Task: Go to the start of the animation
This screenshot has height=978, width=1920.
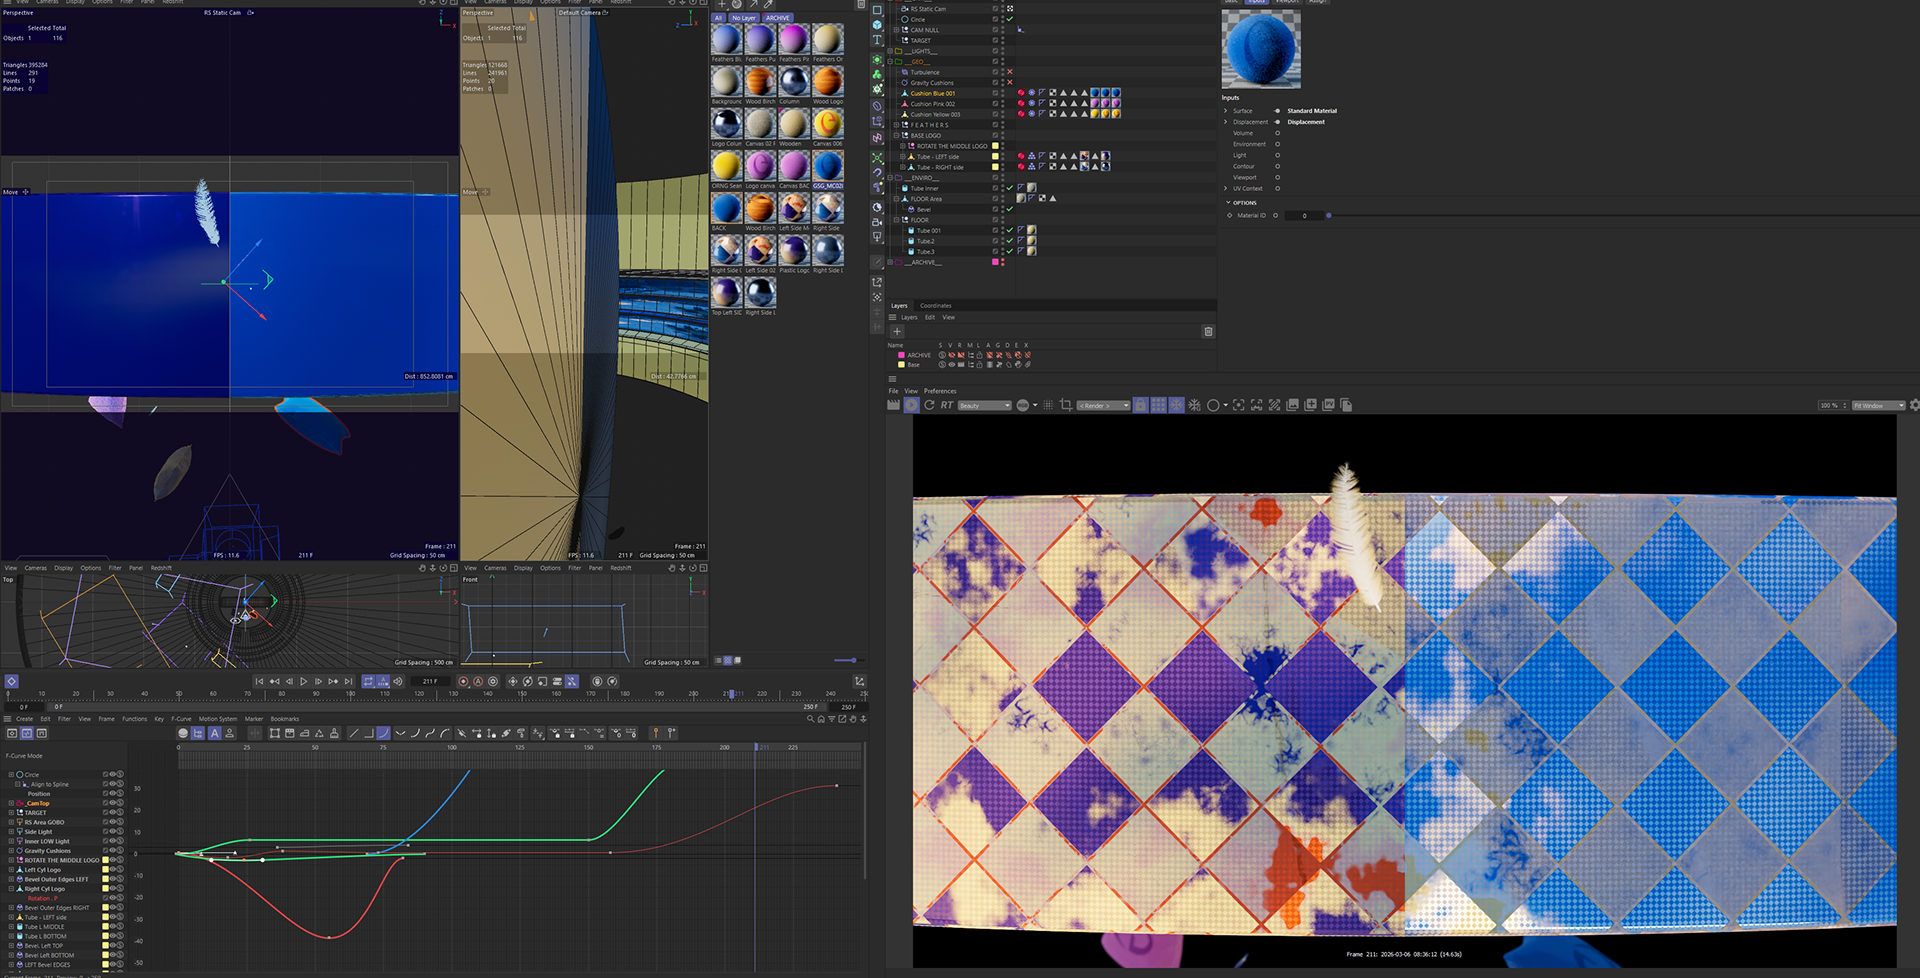Action: pyautogui.click(x=259, y=681)
